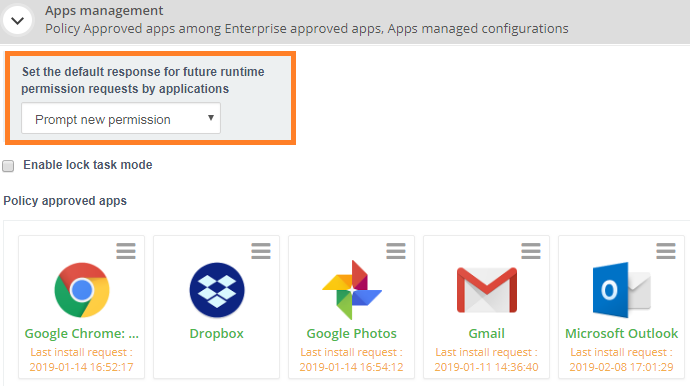This screenshot has height=386, width=690.
Task: Collapse the Apps management section chevron
Action: tap(18, 20)
